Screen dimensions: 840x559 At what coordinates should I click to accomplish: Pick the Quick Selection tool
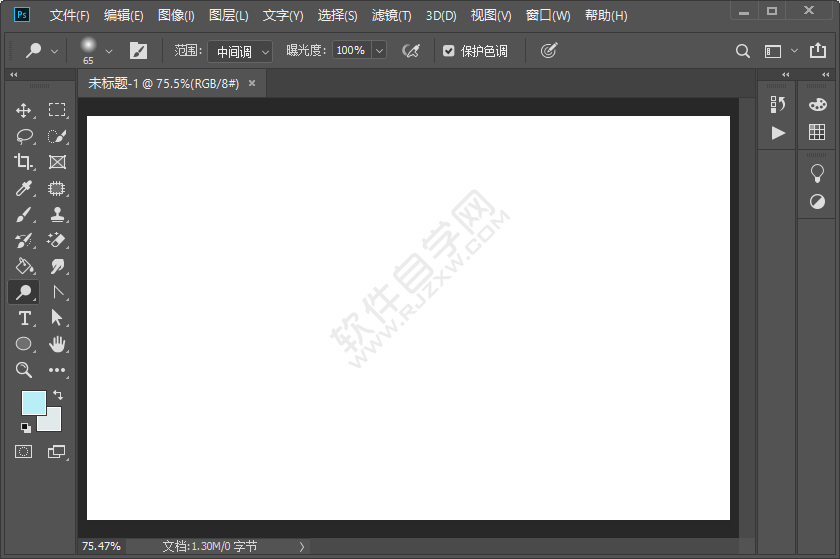coord(57,136)
